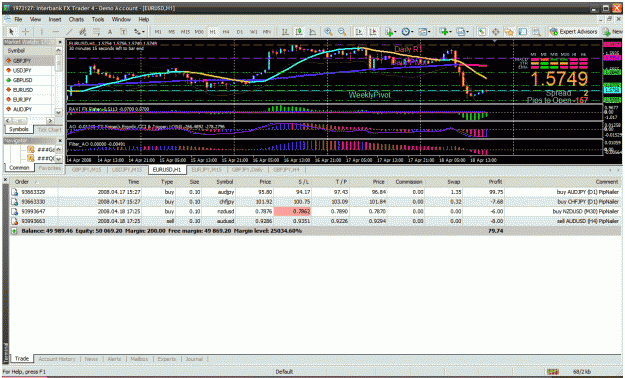Open the Insert menu
Image resolution: width=625 pixels, height=378 pixels.
tap(55, 19)
